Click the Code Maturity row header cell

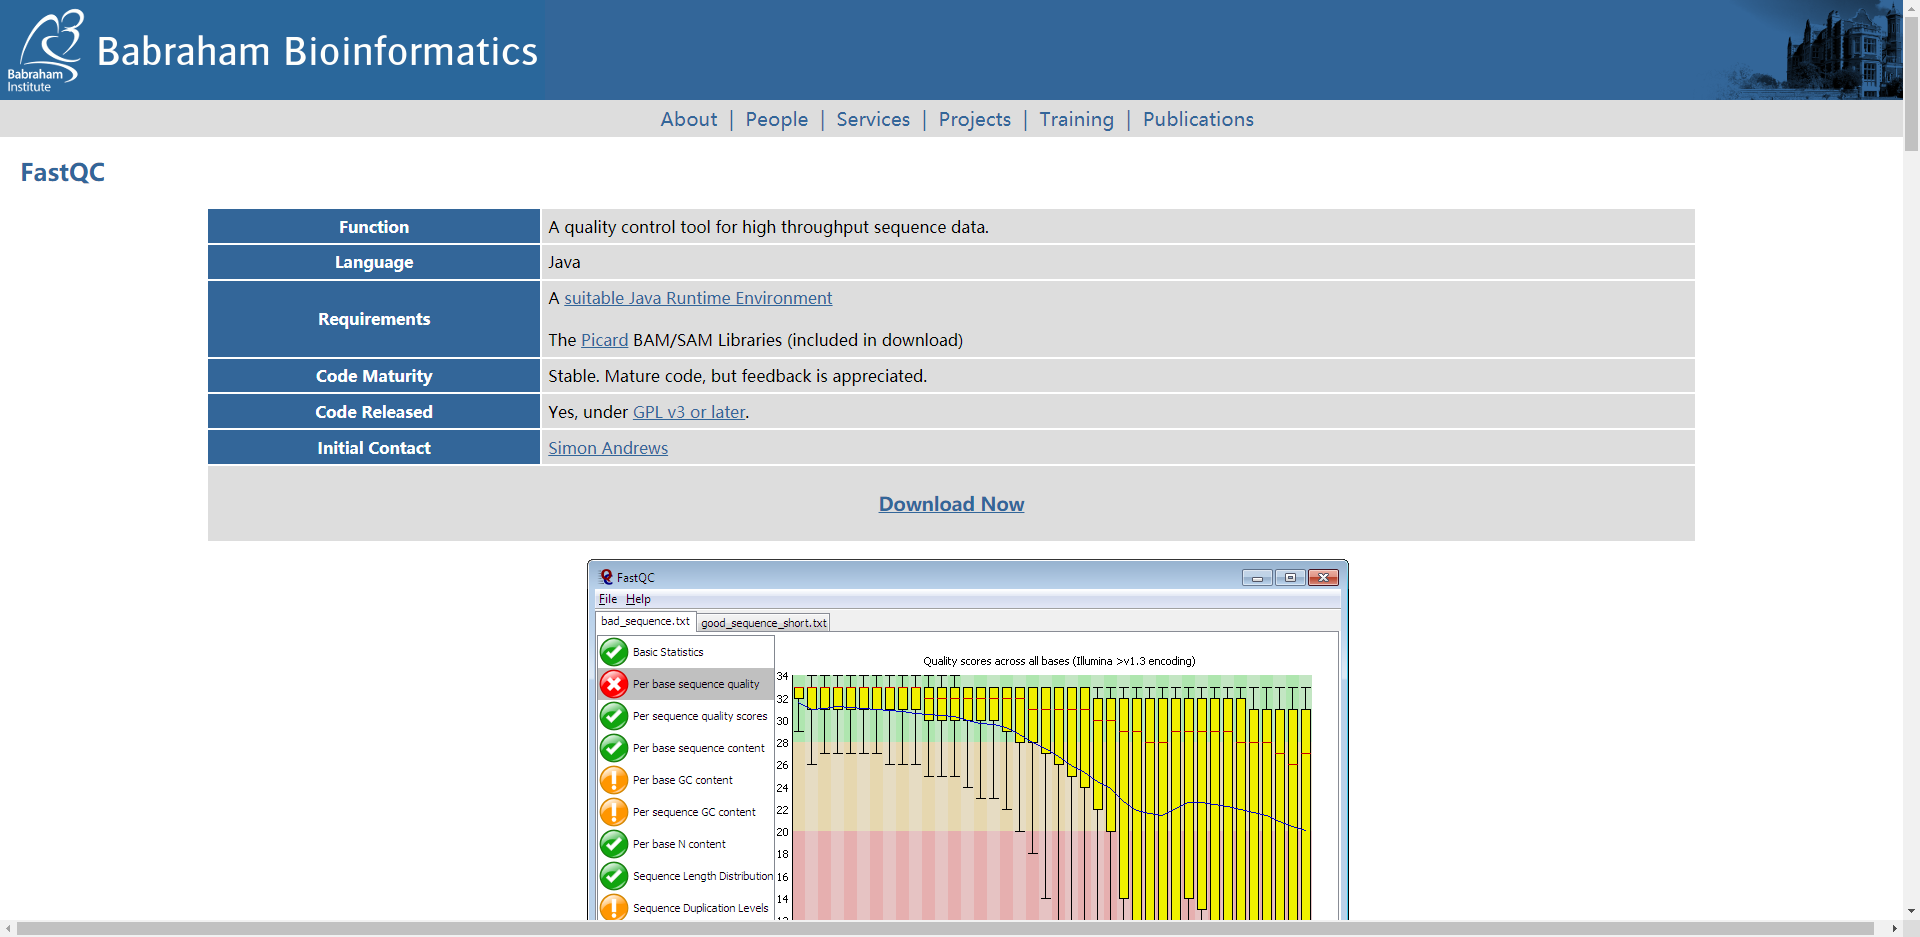(374, 376)
